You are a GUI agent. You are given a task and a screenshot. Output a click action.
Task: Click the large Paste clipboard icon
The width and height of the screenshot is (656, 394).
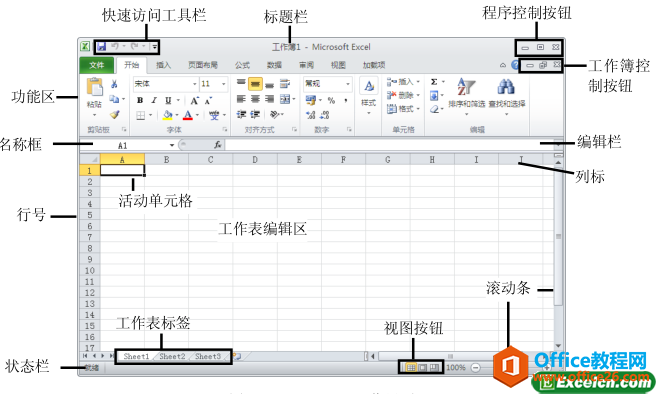(x=95, y=87)
